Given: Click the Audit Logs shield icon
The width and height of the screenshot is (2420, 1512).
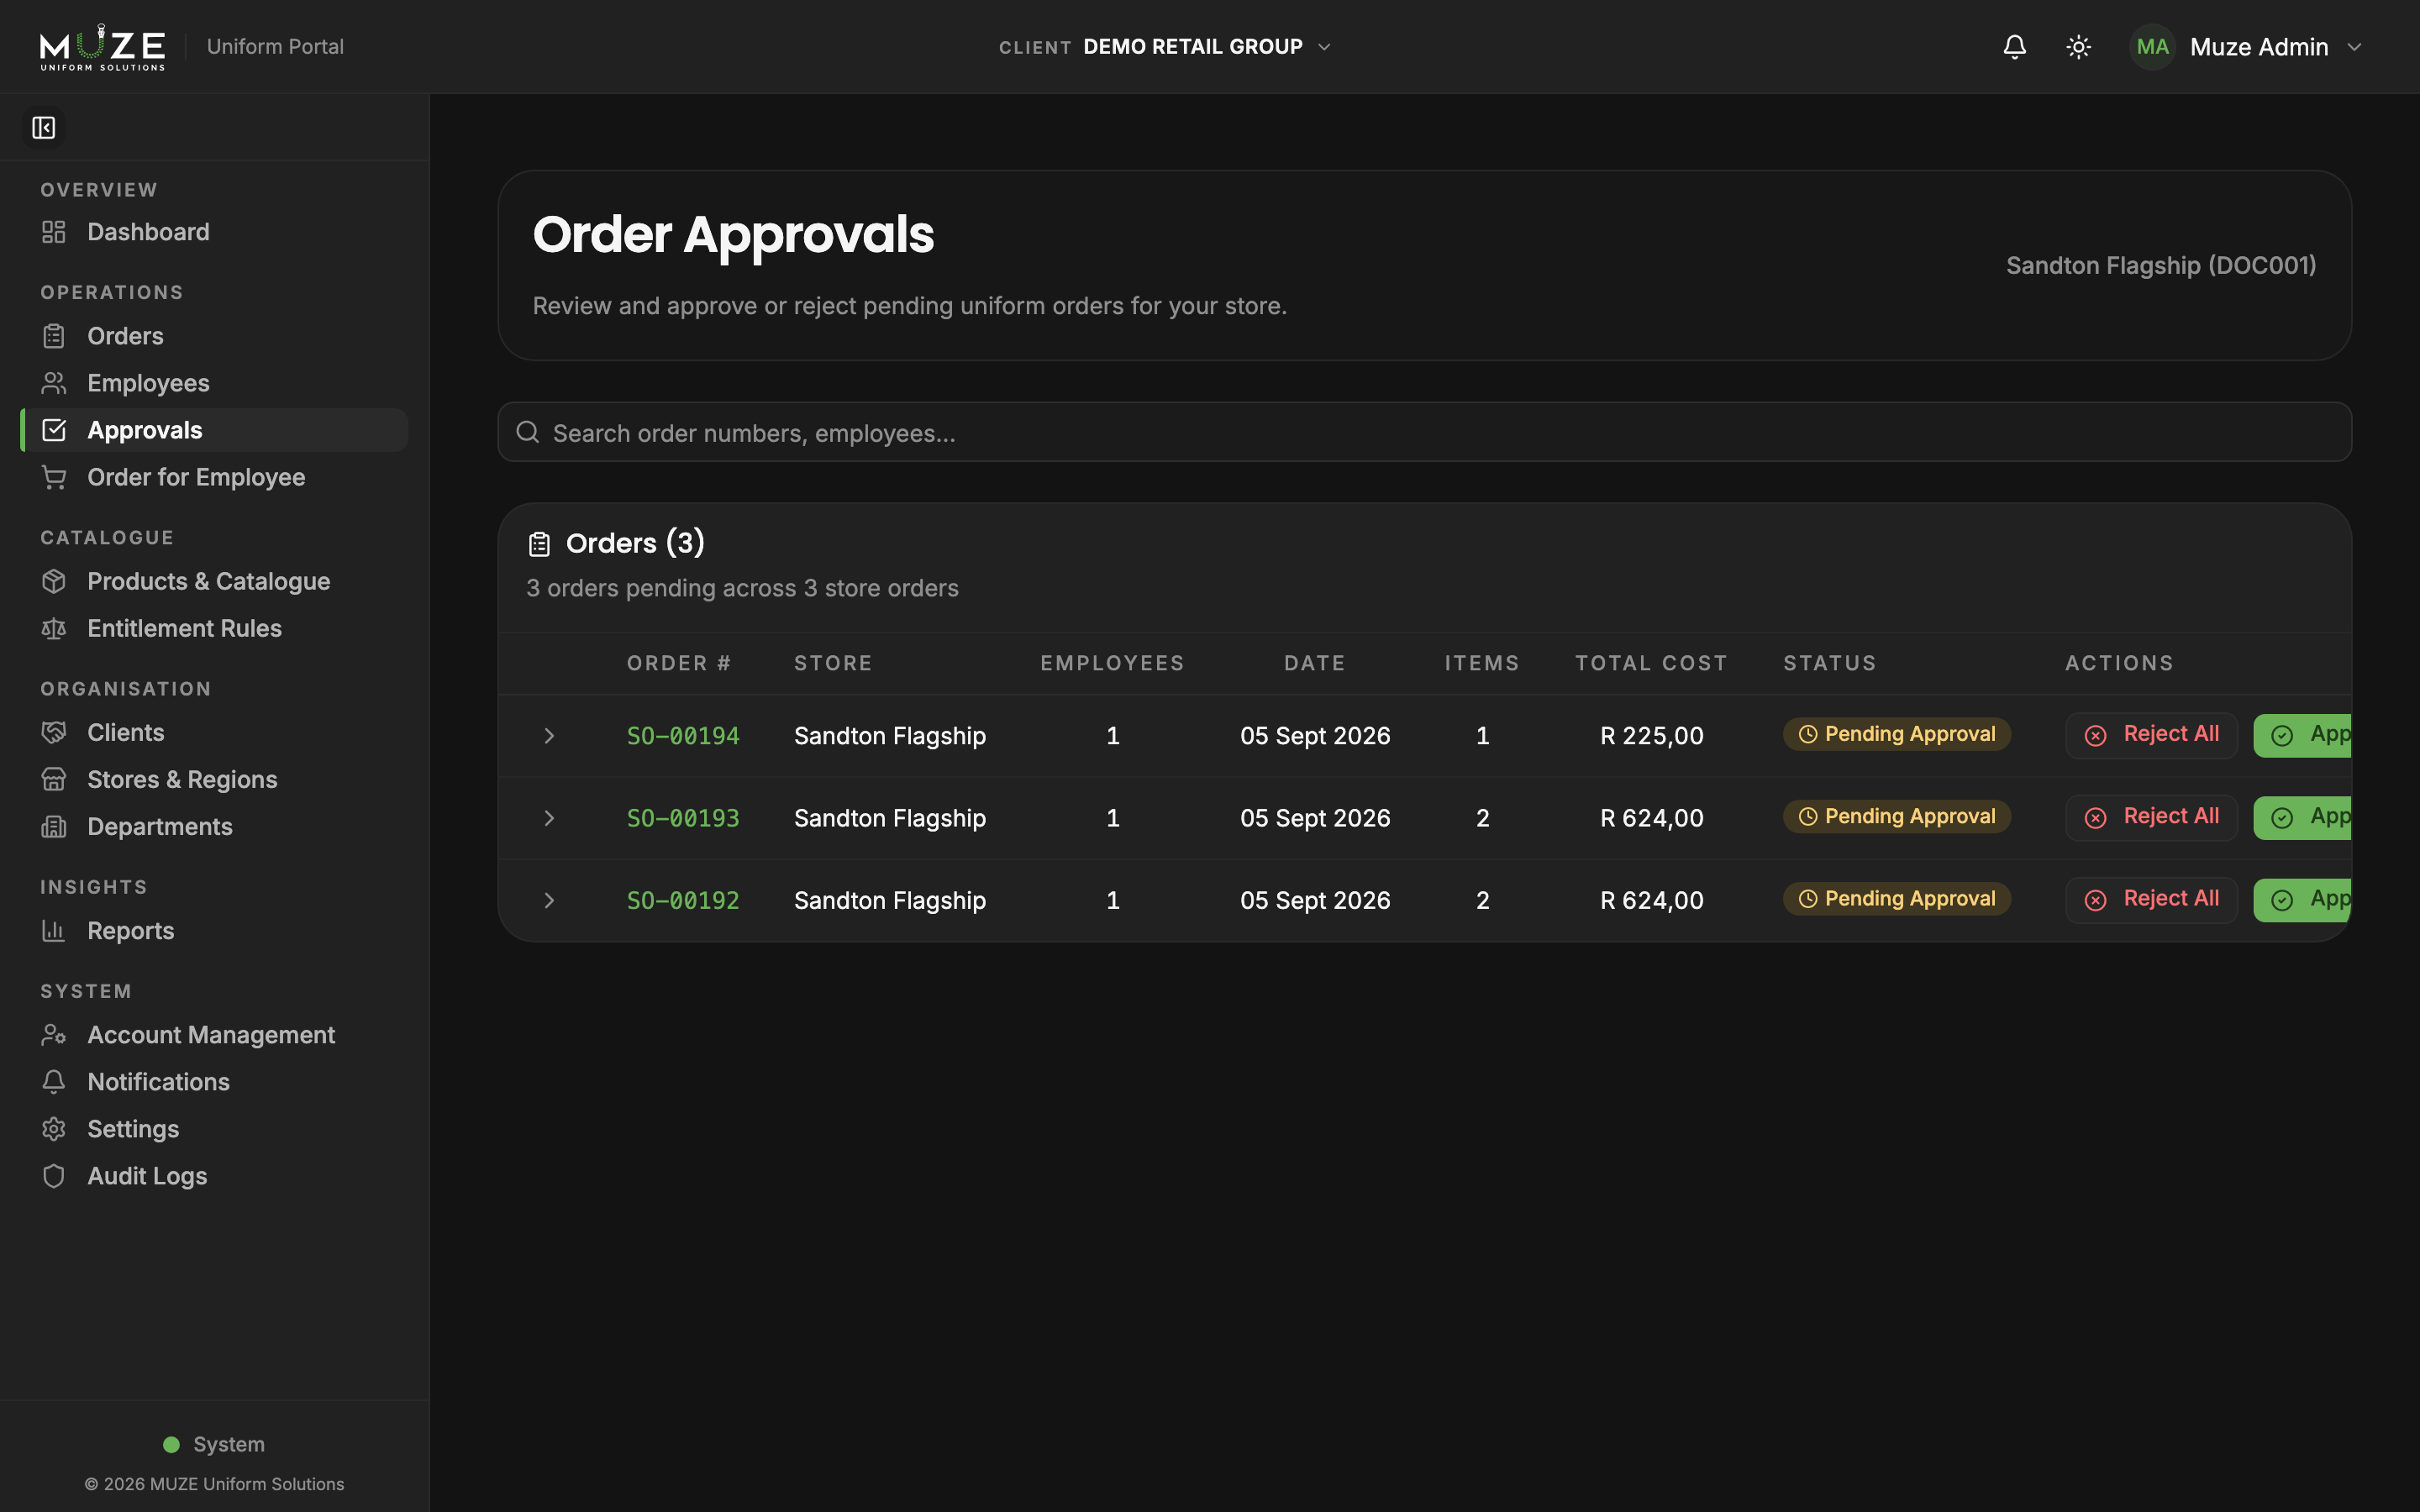Looking at the screenshot, I should [54, 1175].
